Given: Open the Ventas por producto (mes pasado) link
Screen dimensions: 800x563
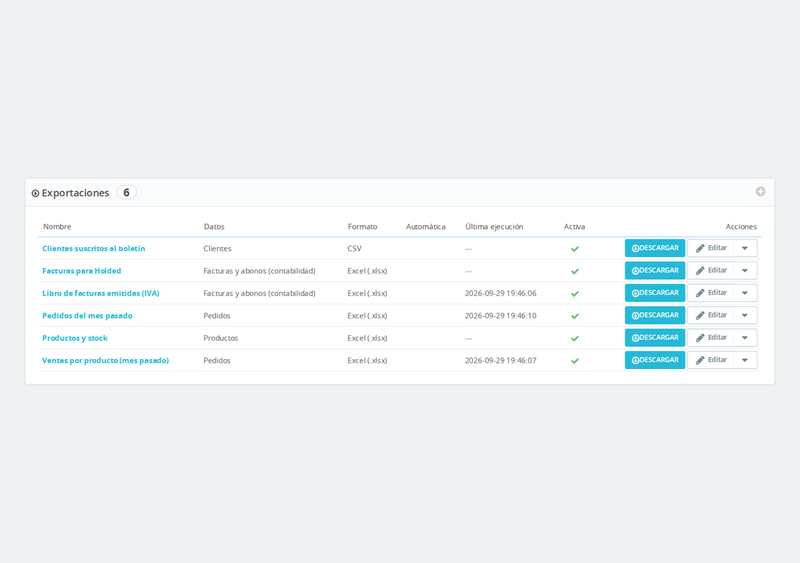Looking at the screenshot, I should click(105, 360).
